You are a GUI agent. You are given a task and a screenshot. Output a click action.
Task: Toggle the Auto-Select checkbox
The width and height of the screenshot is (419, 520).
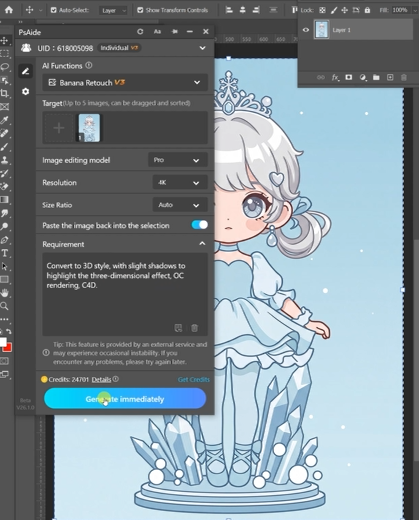pos(53,10)
